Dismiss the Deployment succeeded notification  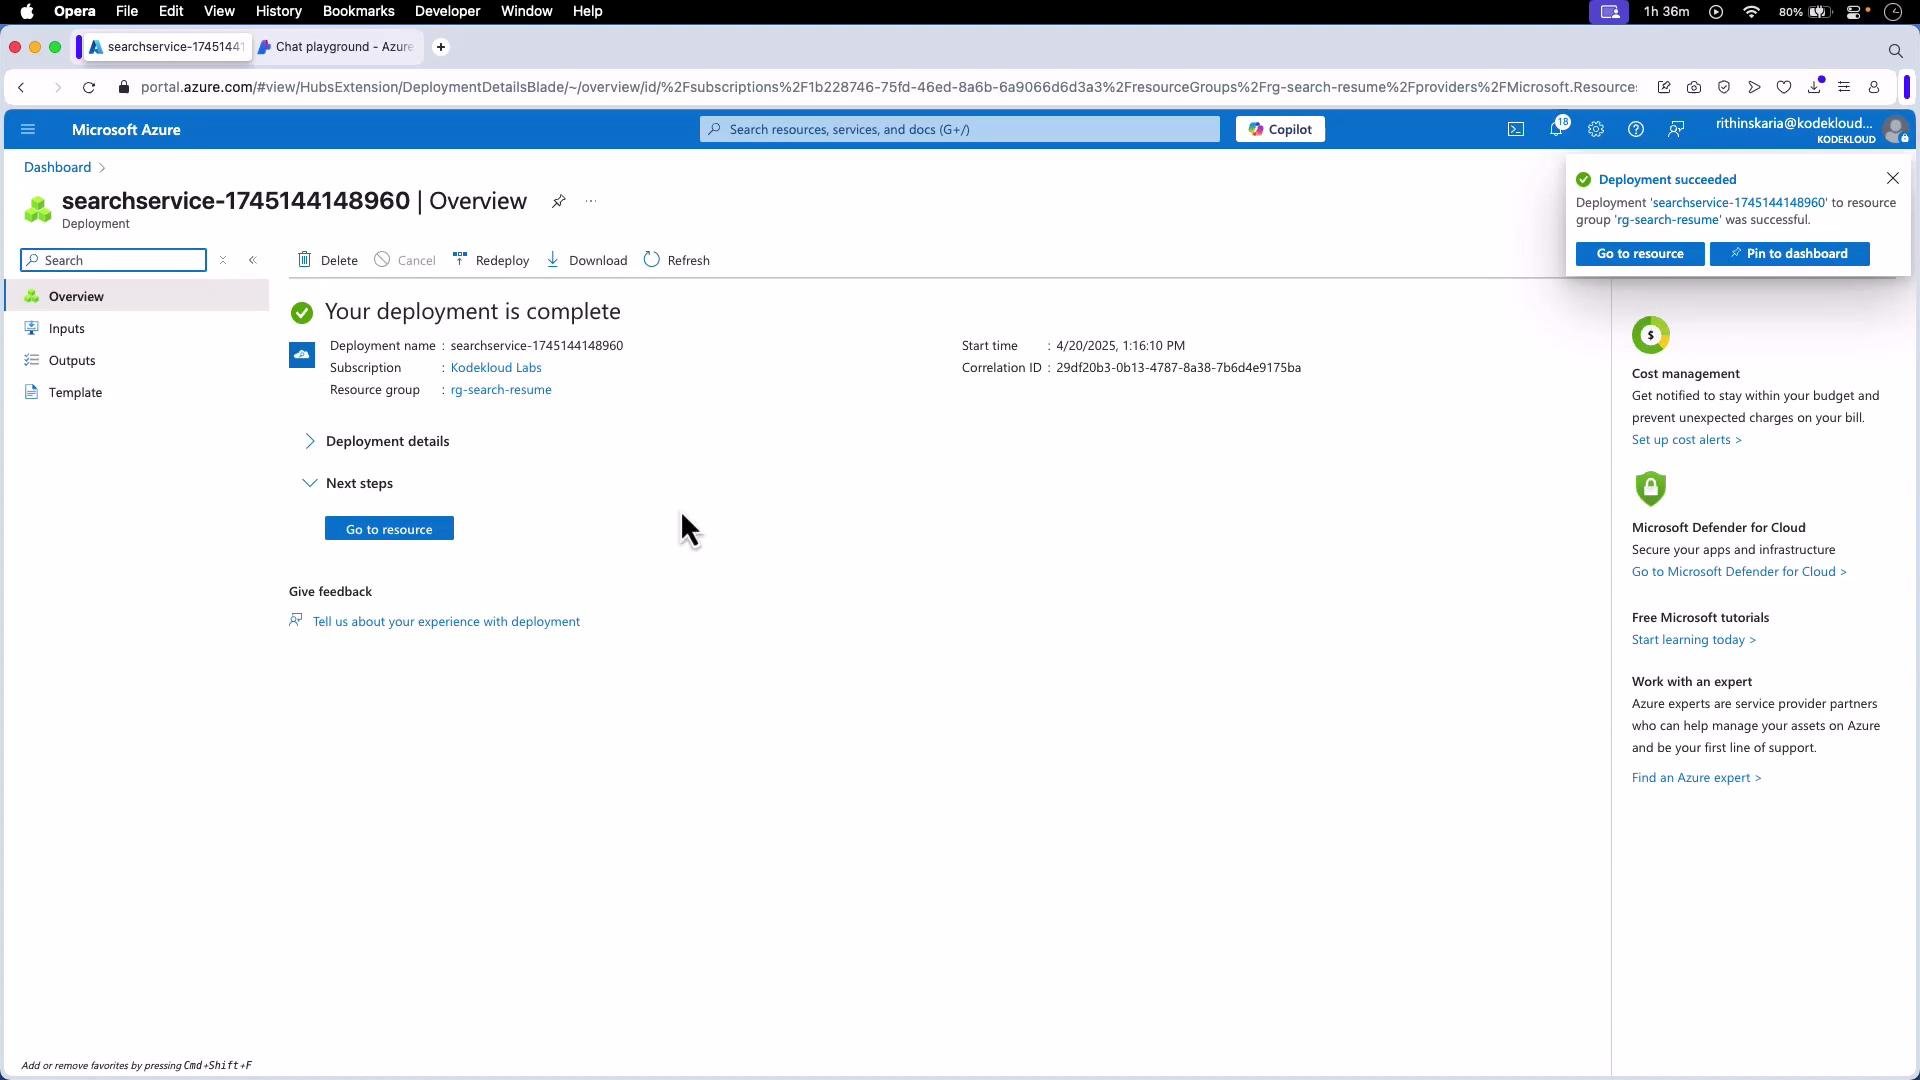[x=1892, y=178]
